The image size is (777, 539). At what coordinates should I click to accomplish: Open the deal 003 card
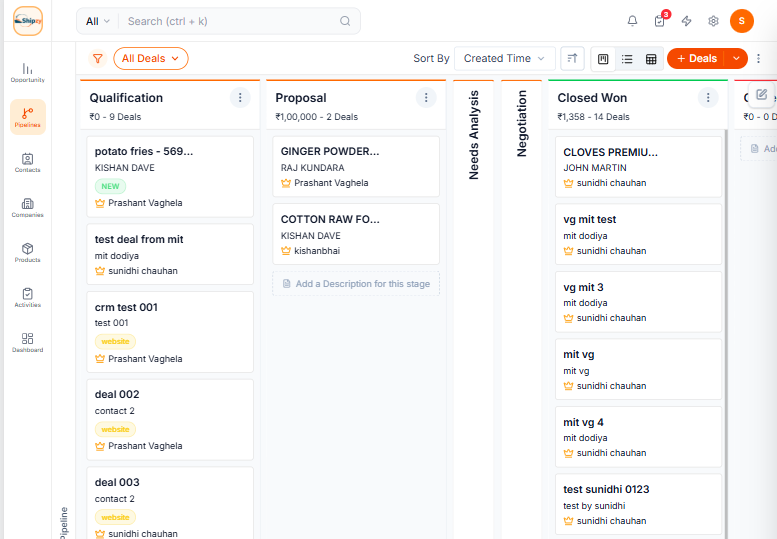170,503
